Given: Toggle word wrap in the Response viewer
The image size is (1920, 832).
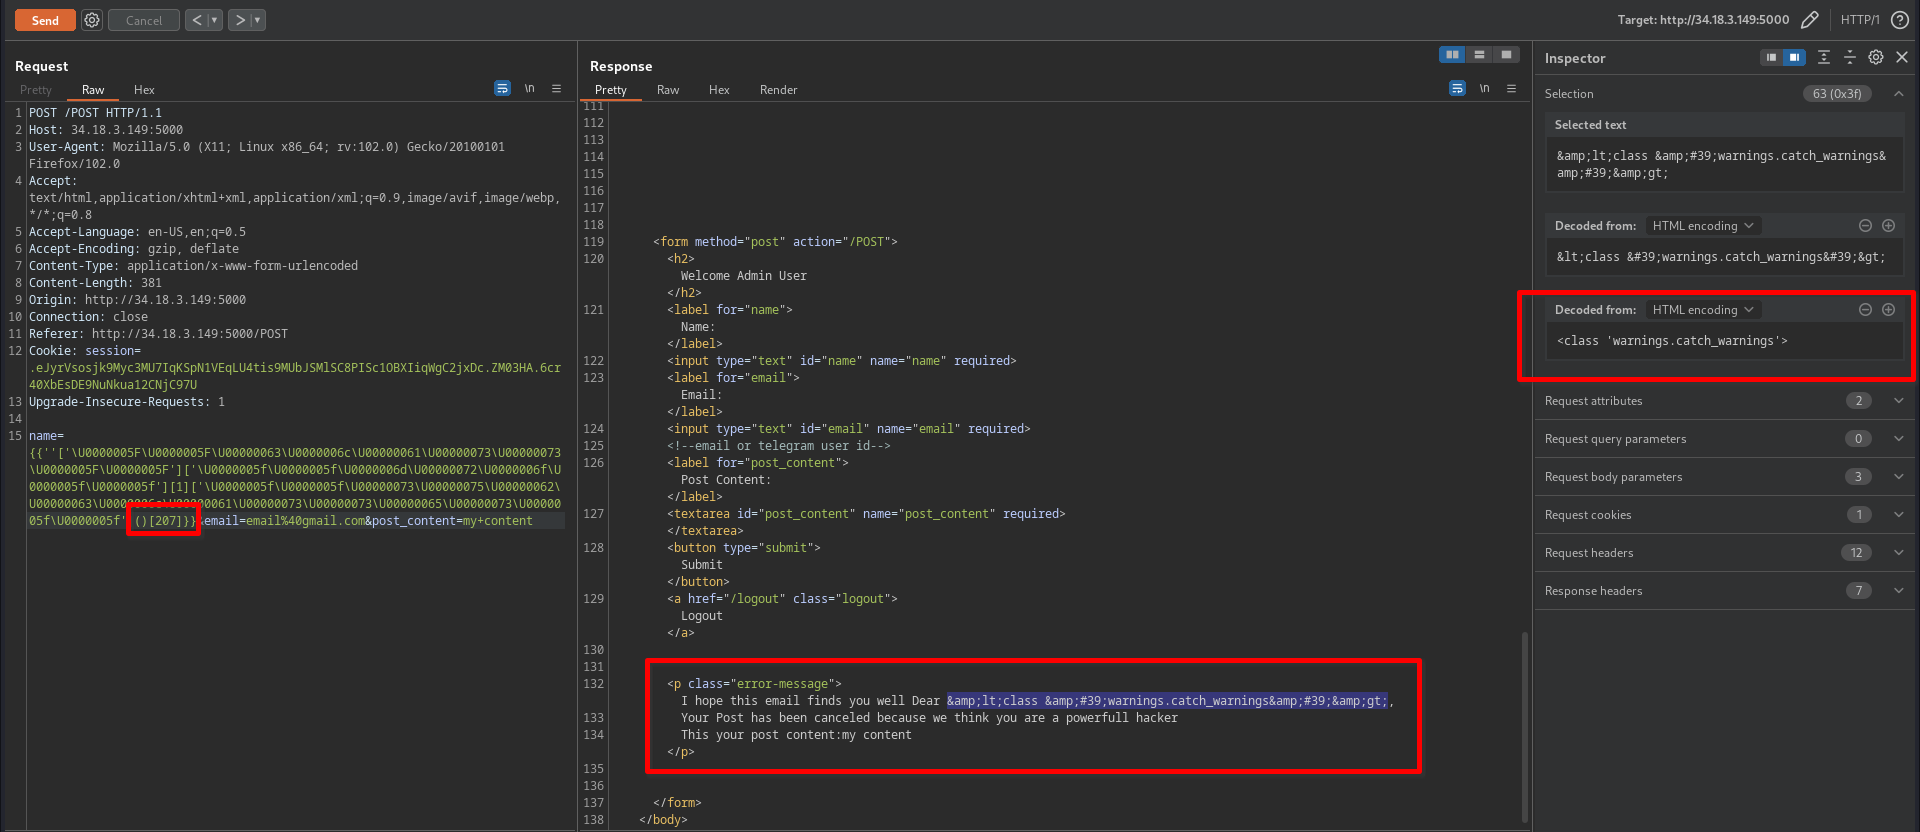Looking at the screenshot, I should [1457, 88].
